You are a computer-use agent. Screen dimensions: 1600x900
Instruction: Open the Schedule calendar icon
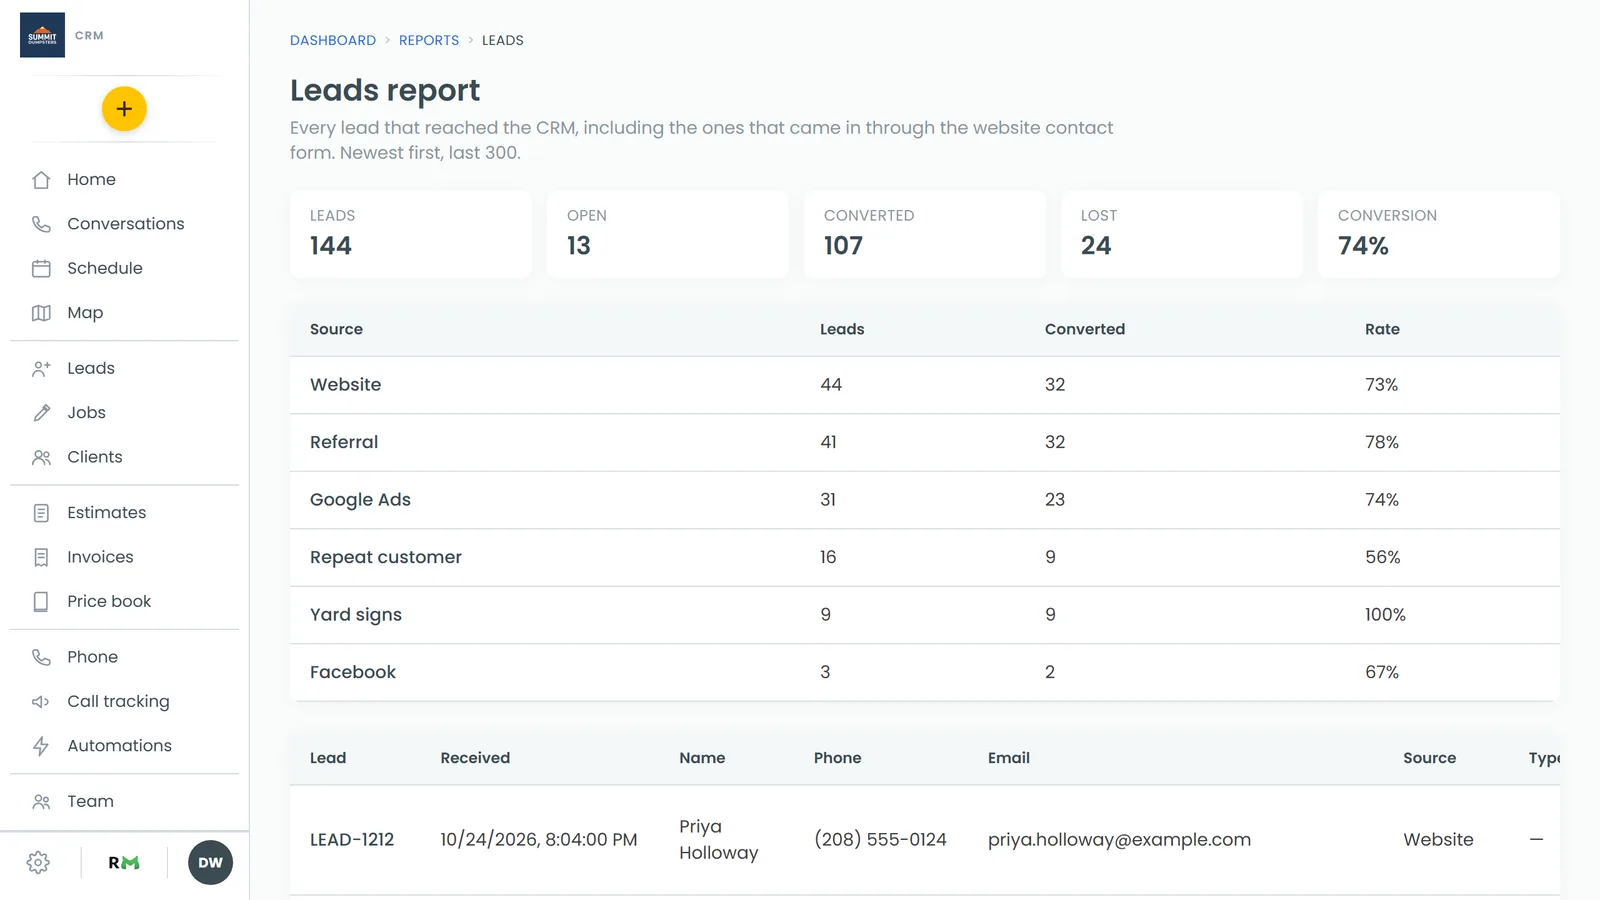coord(41,268)
